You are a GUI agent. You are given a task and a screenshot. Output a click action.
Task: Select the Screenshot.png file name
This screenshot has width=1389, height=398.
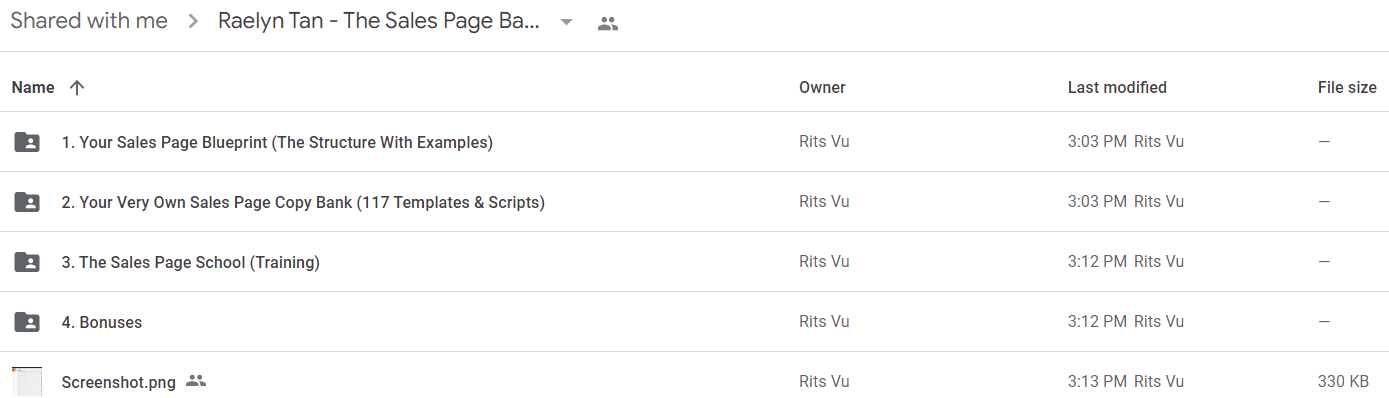(118, 382)
